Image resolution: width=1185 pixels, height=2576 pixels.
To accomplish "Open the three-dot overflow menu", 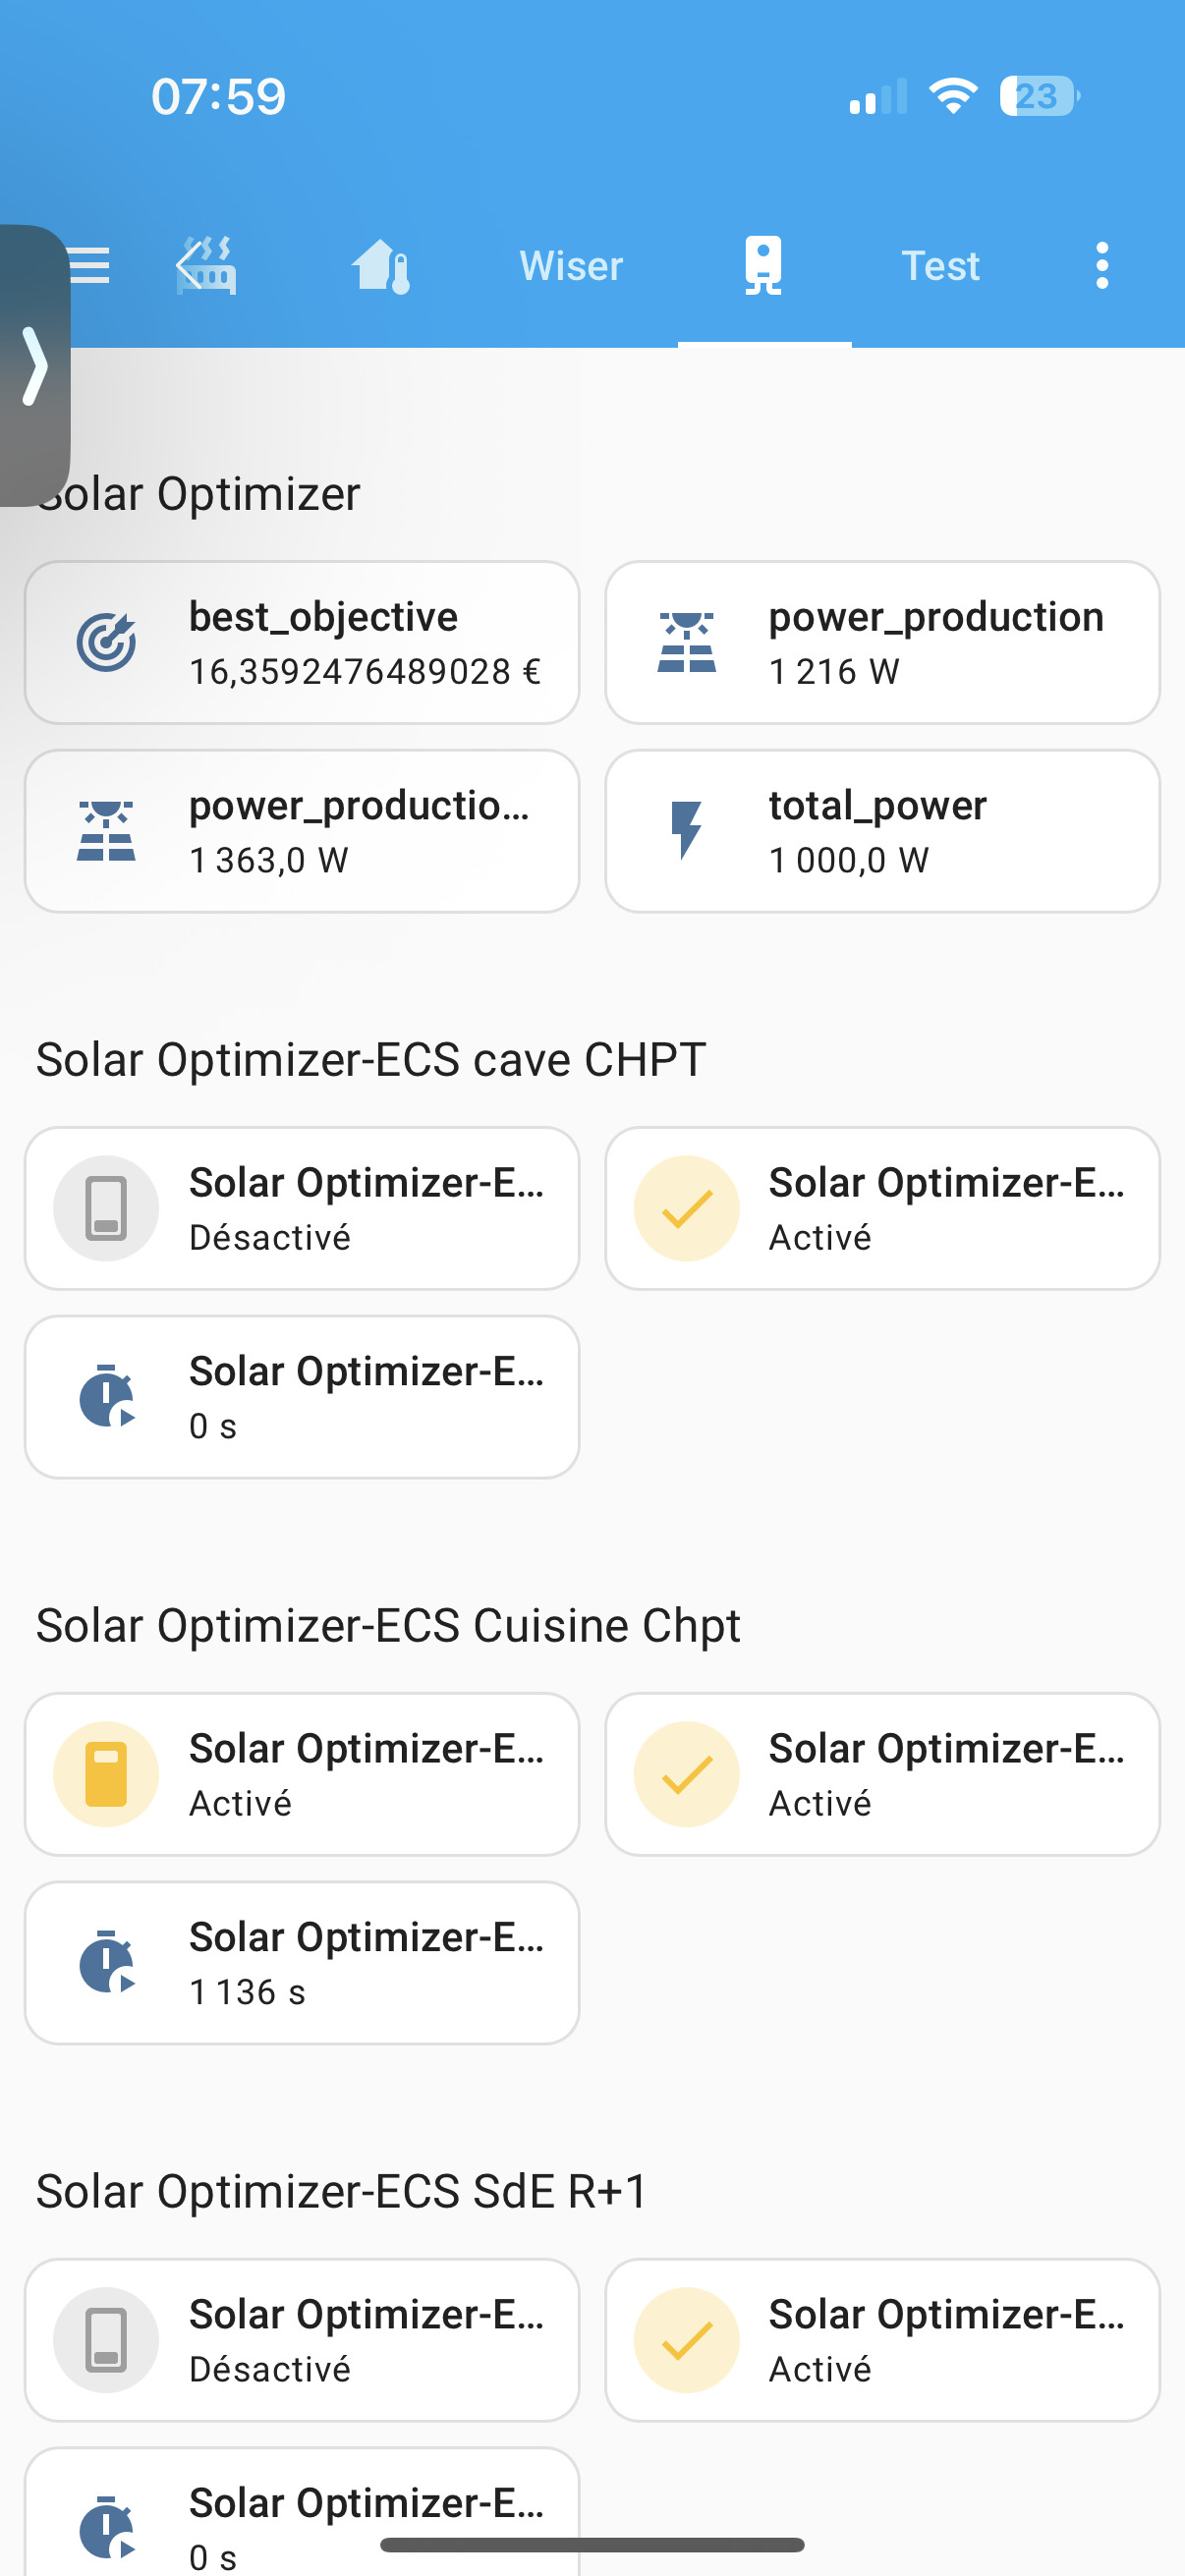I will [1102, 266].
